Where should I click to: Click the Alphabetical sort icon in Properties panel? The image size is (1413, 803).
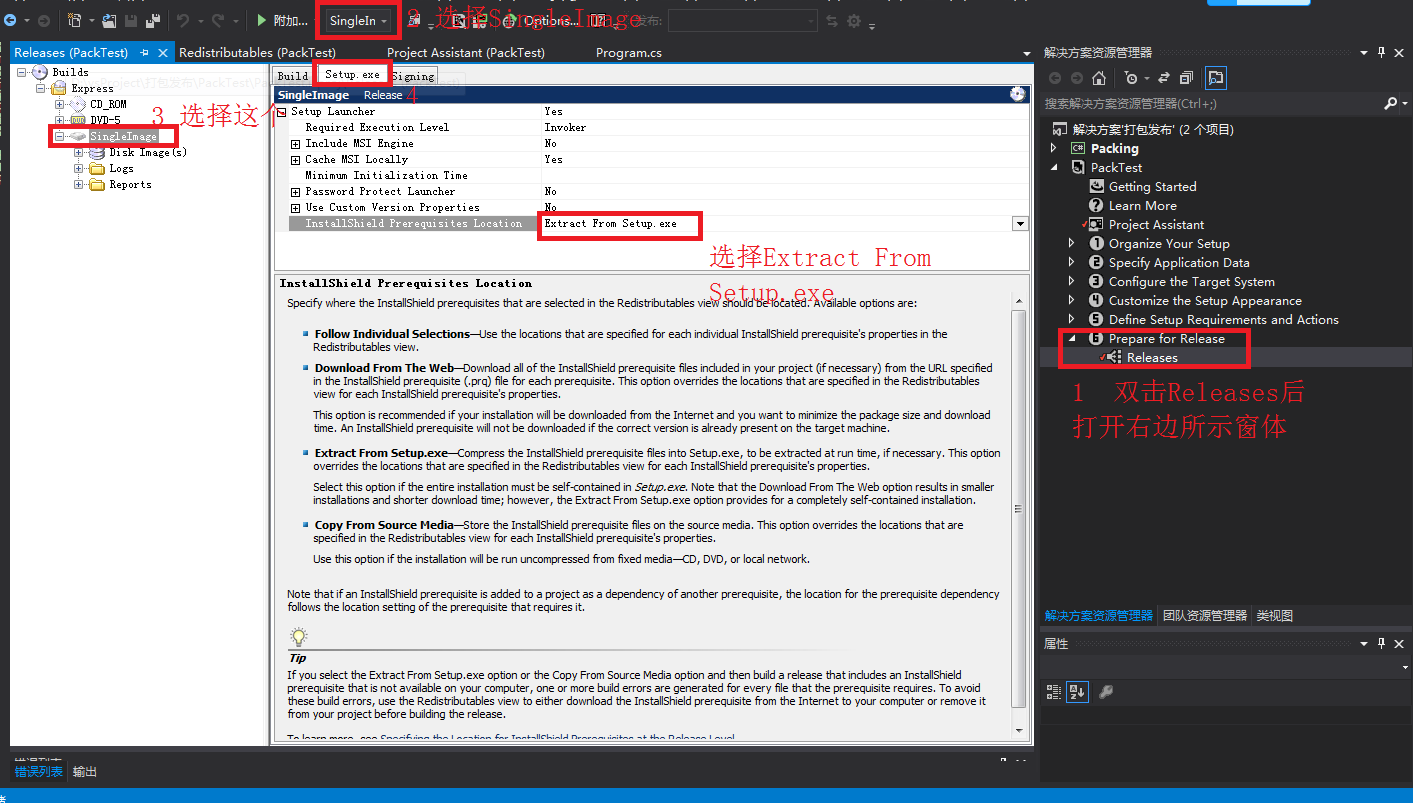pyautogui.click(x=1076, y=691)
